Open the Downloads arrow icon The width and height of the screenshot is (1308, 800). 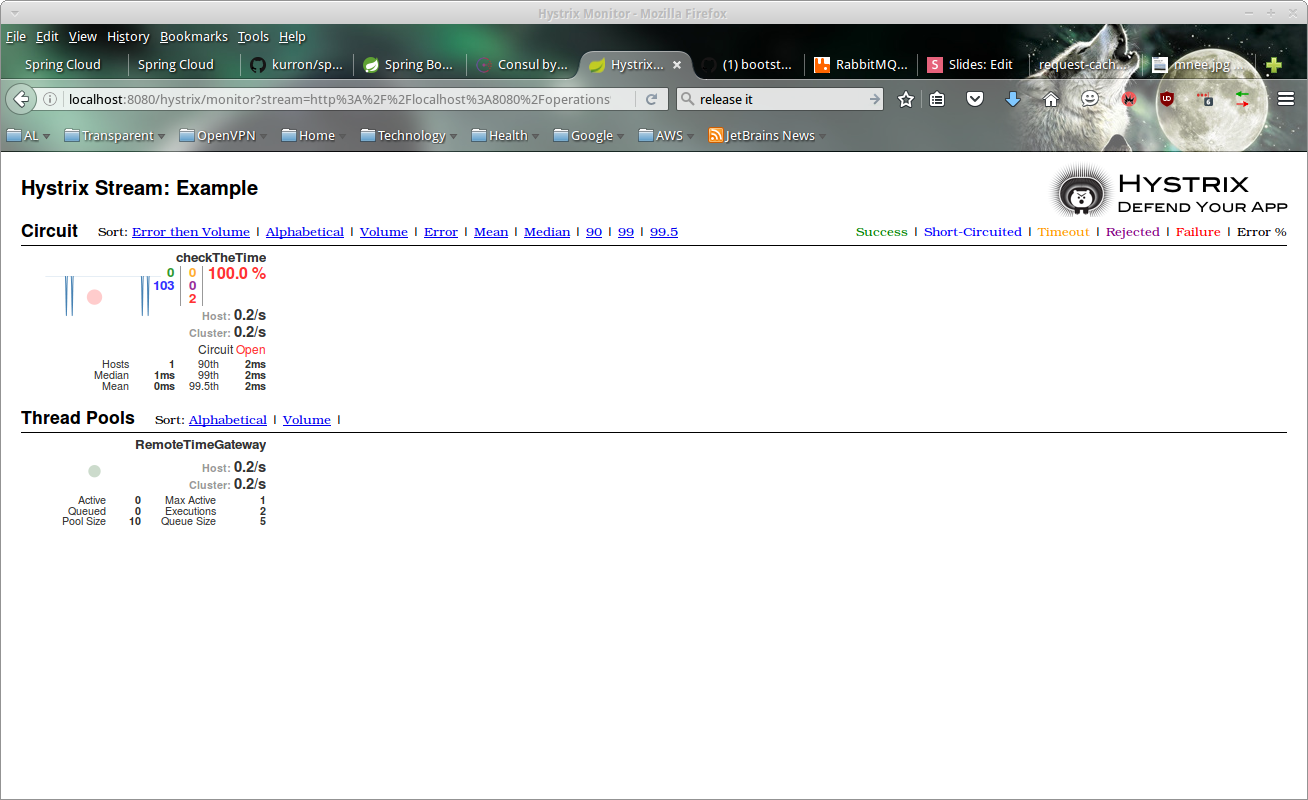tap(1013, 99)
